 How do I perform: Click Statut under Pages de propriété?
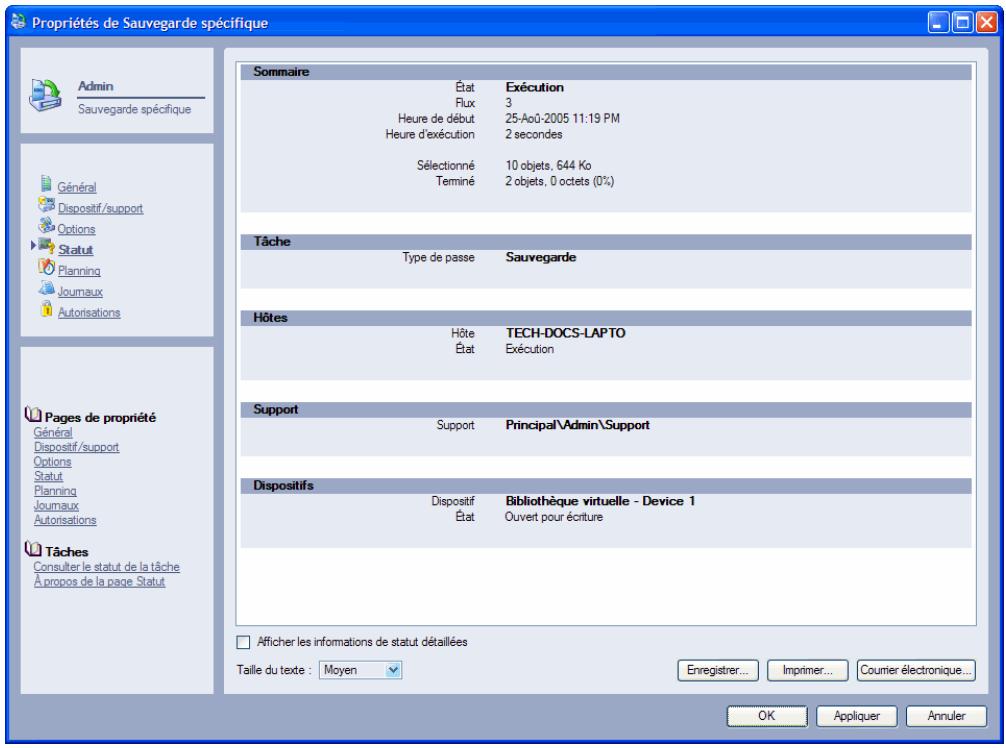[x=48, y=476]
